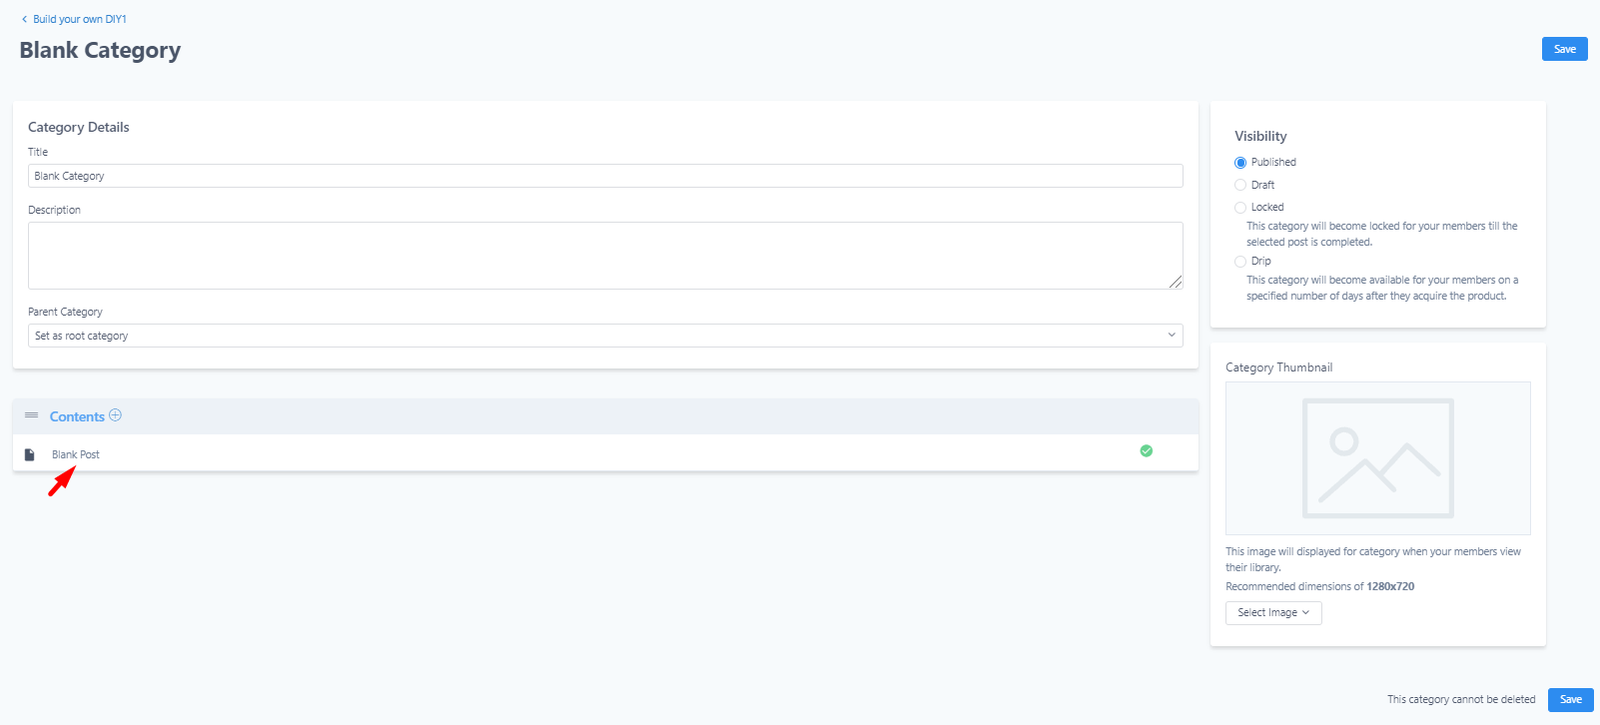The width and height of the screenshot is (1600, 725).
Task: Click the bottom Save button
Action: 1571,700
